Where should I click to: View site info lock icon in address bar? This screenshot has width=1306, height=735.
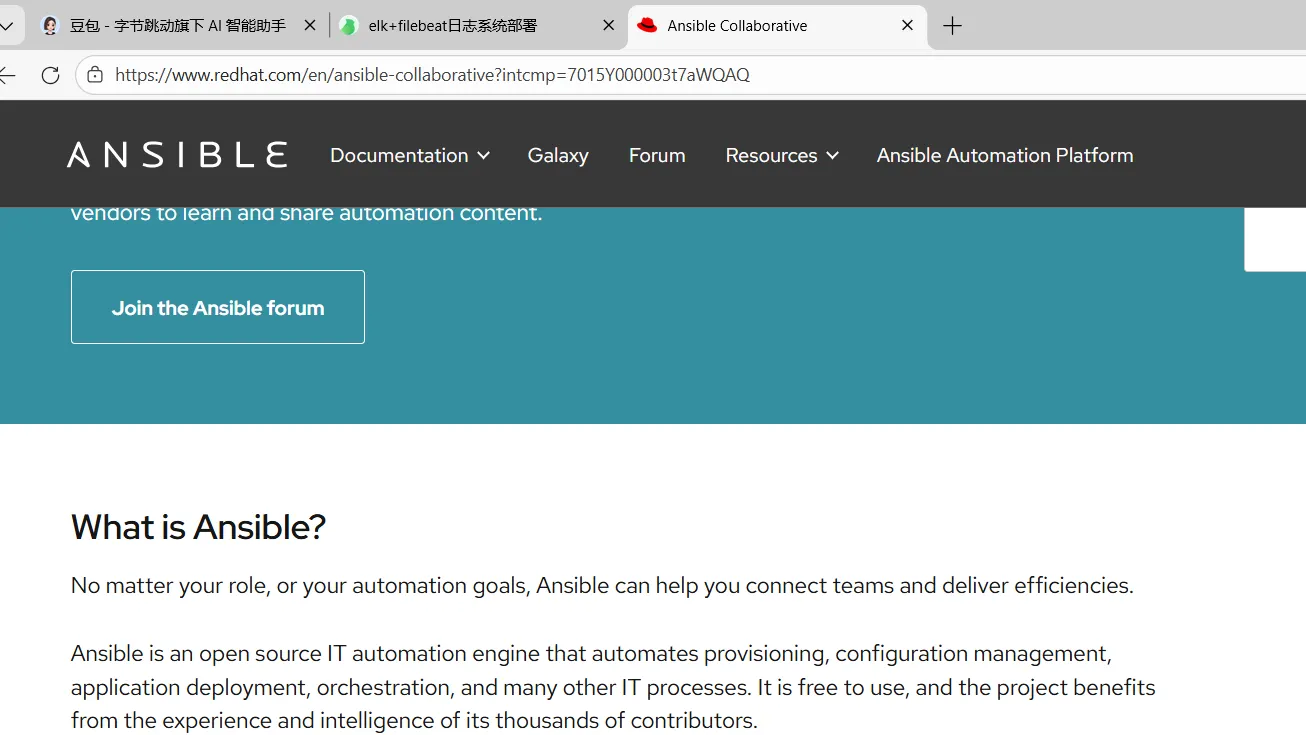(95, 75)
